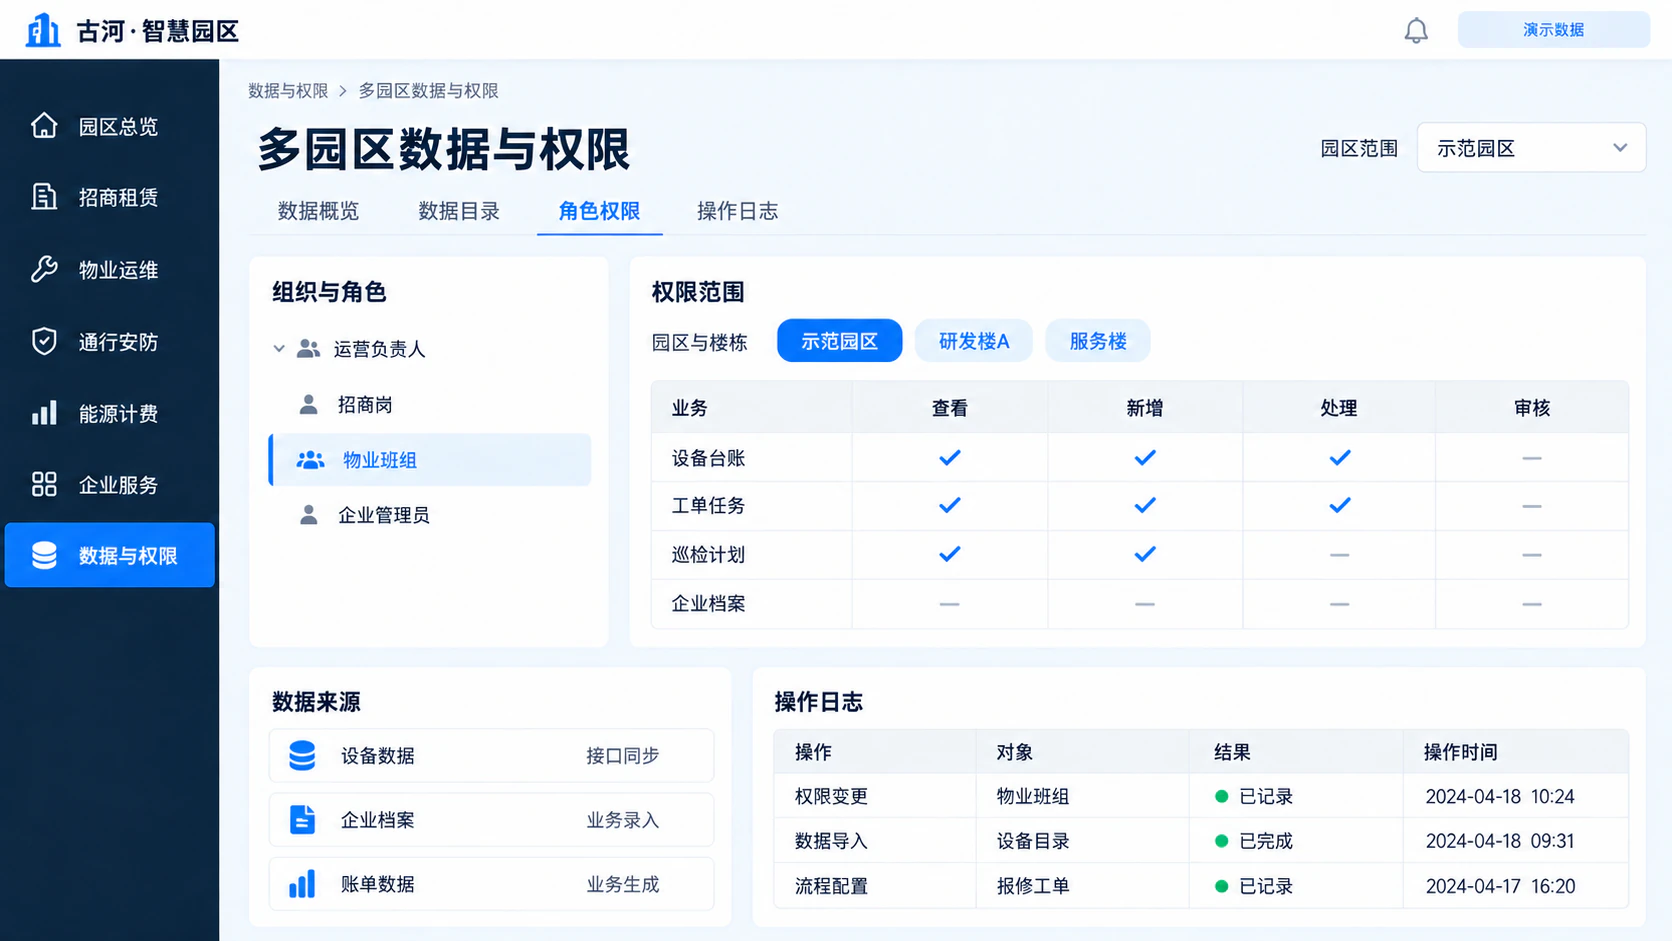
Task: Click the 权限变更 log entry
Action: coord(831,797)
